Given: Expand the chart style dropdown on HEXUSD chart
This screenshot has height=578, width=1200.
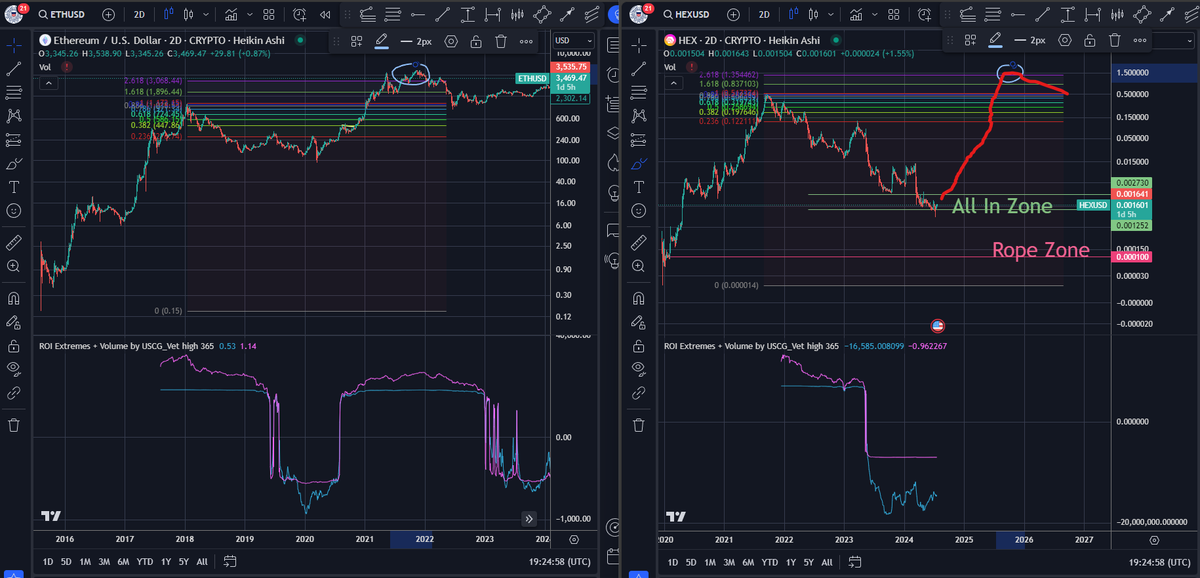Looking at the screenshot, I should point(830,15).
